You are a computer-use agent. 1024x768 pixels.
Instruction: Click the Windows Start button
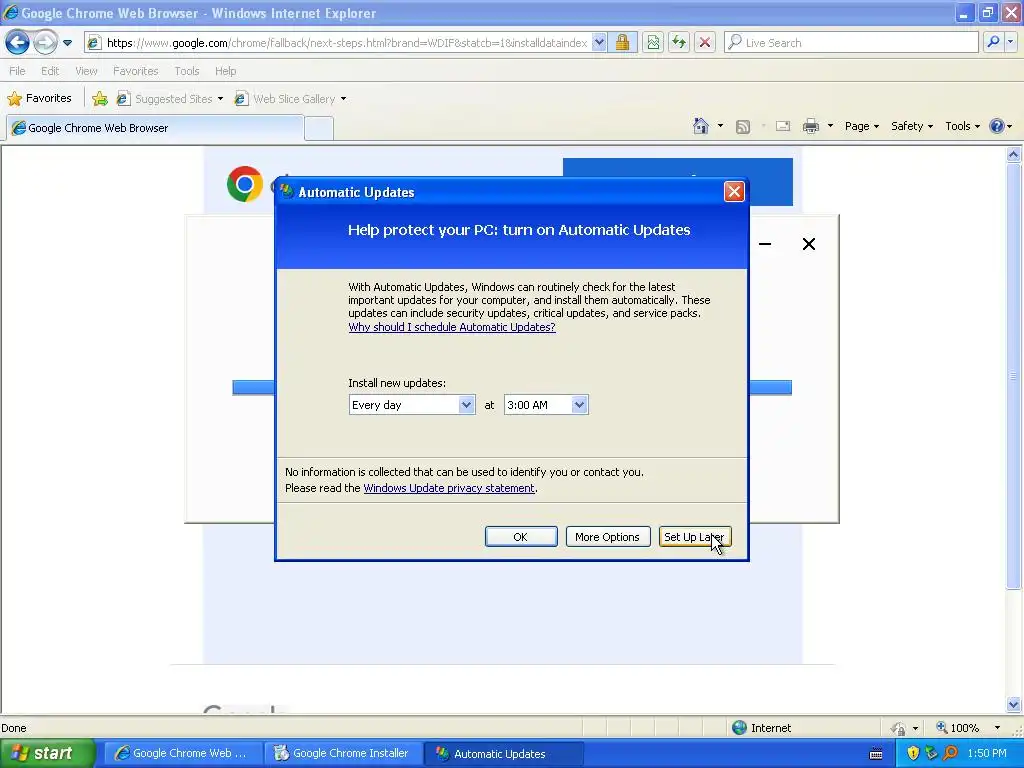tap(47, 754)
